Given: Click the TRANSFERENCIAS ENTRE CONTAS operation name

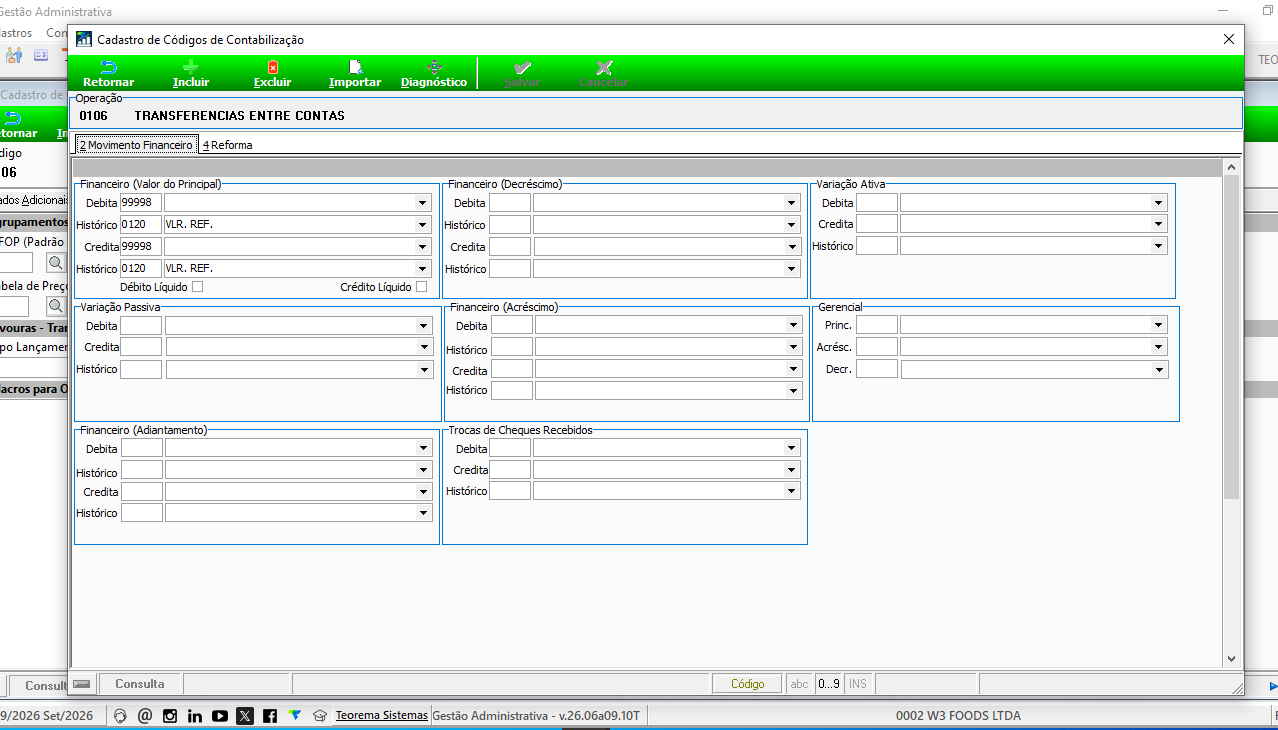Looking at the screenshot, I should tap(239, 116).
